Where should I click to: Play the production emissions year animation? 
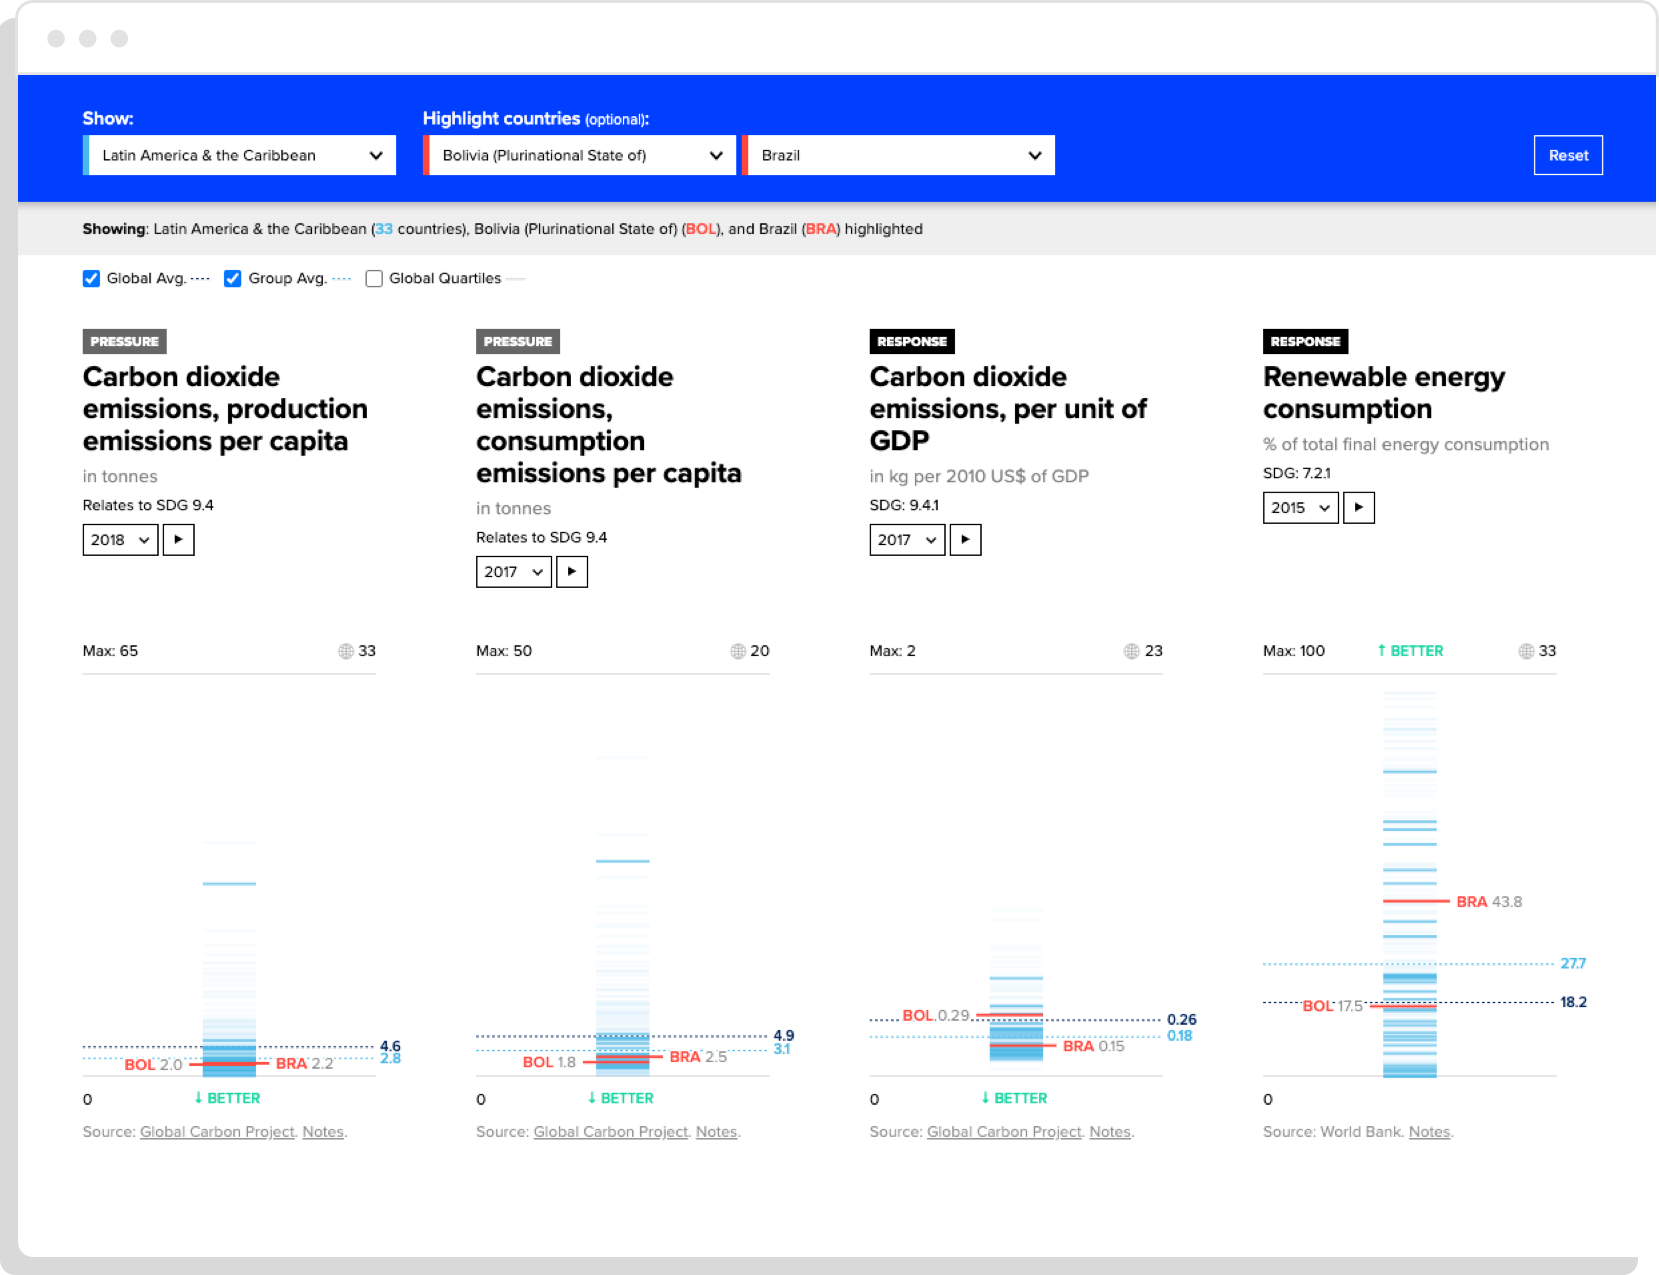click(178, 540)
